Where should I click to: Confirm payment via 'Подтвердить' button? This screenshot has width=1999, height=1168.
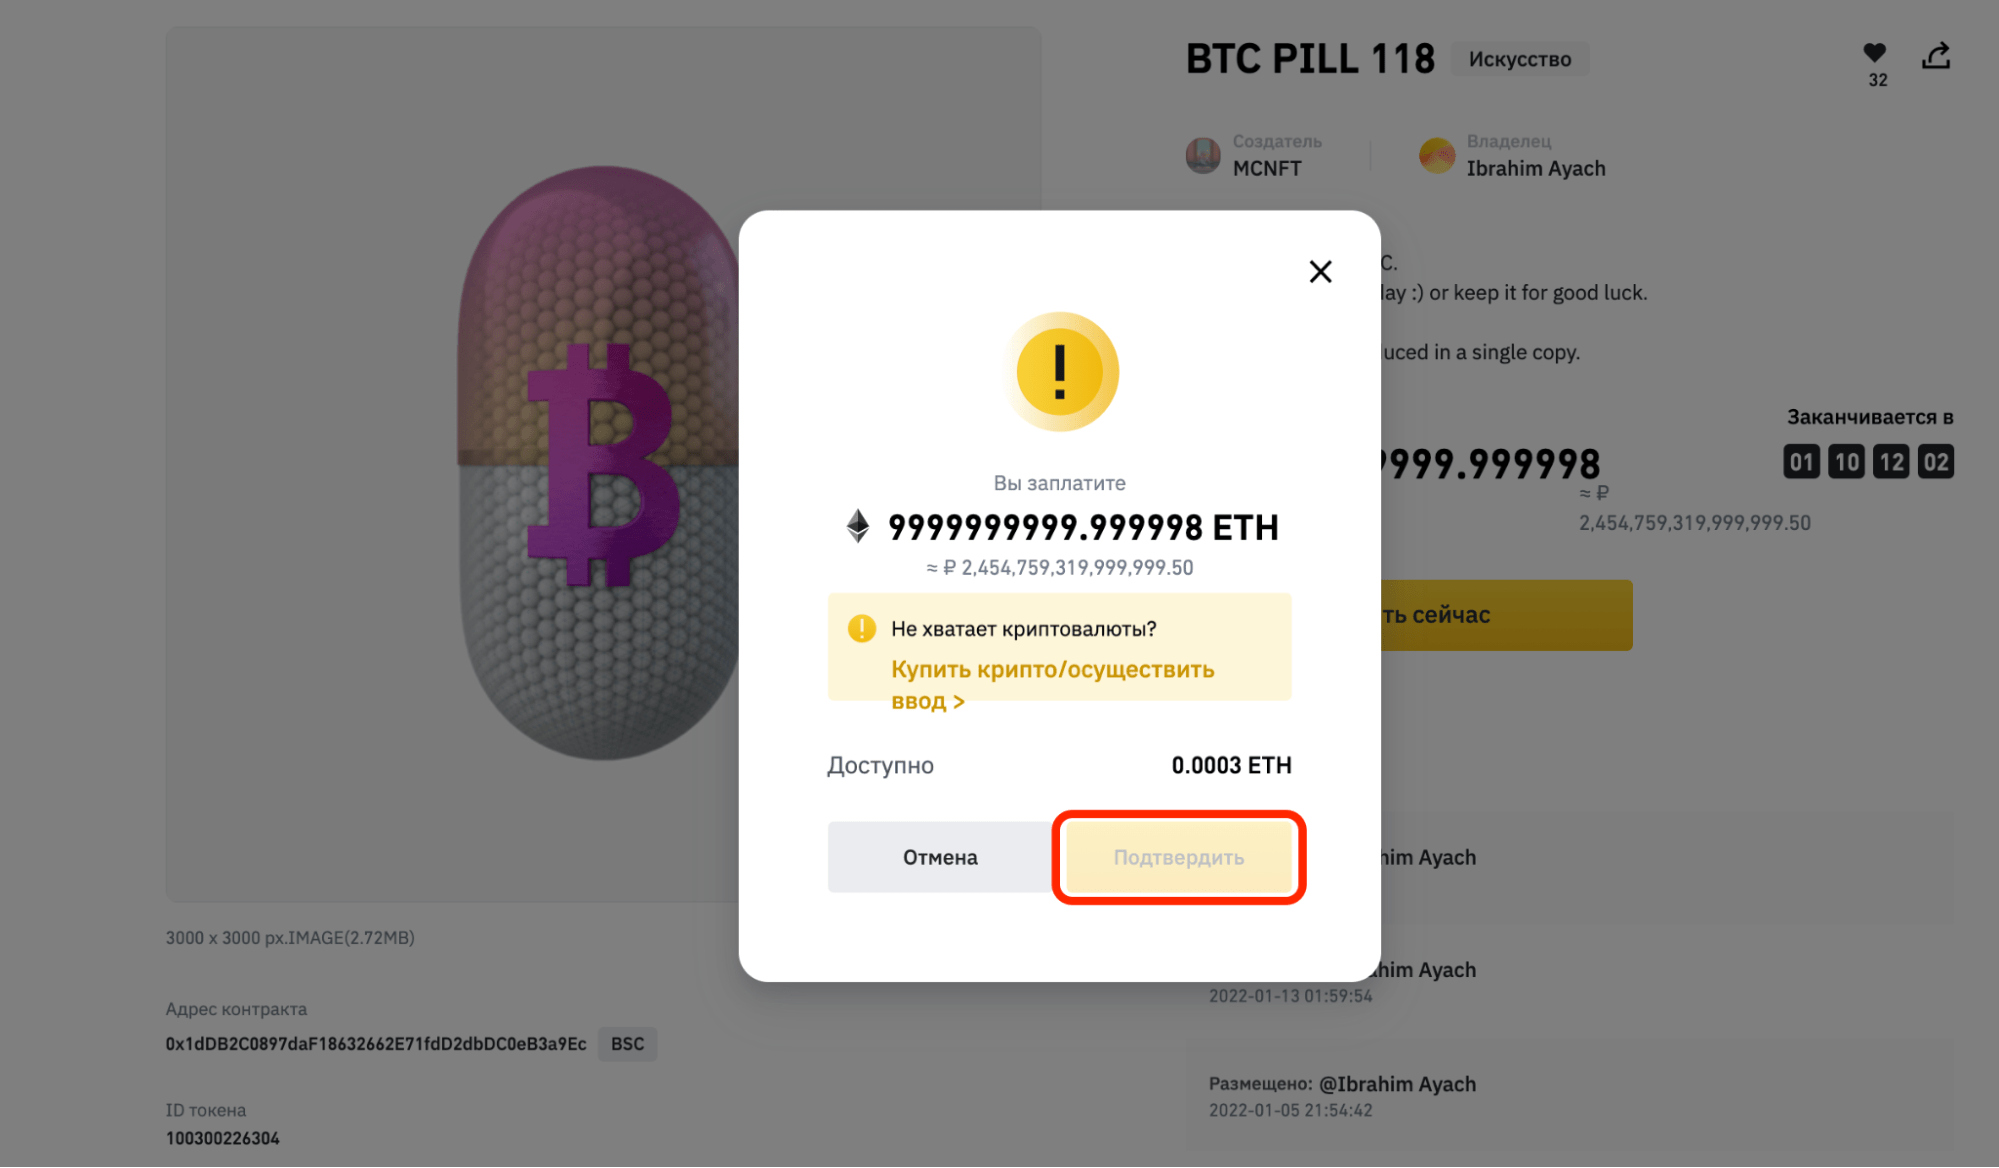1179,857
